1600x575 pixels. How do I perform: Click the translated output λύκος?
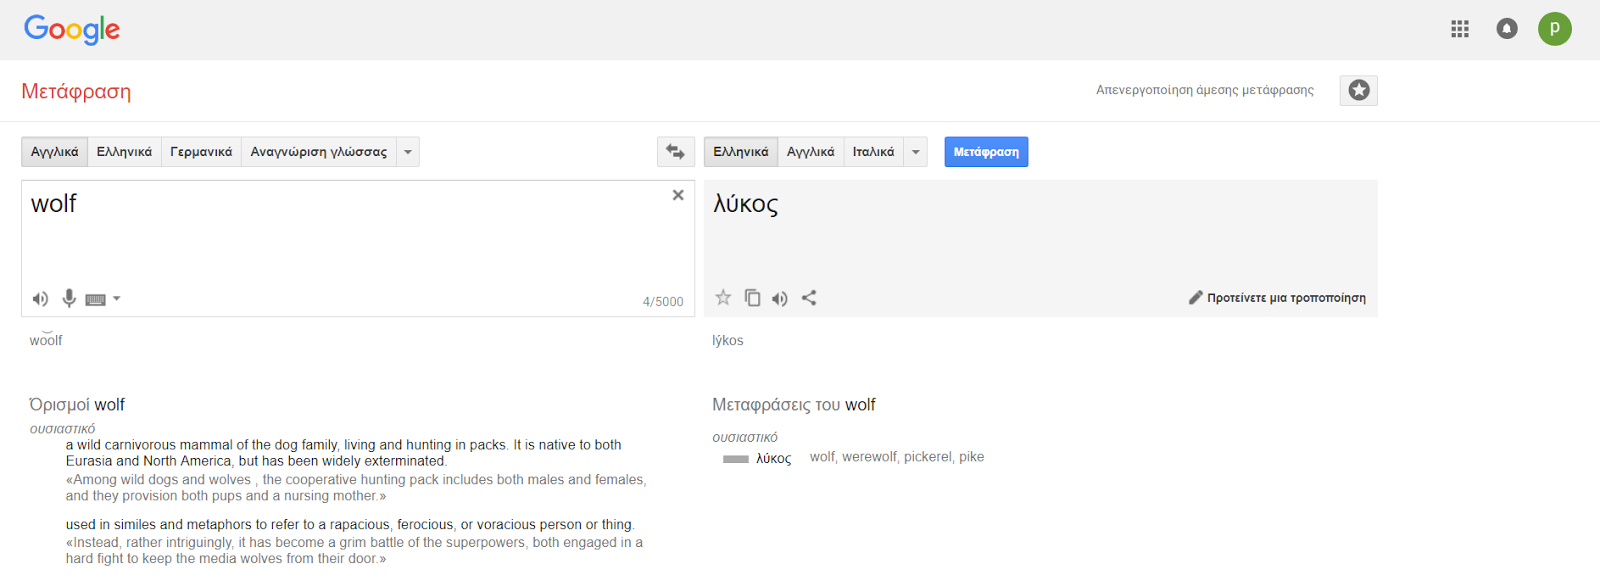[746, 204]
